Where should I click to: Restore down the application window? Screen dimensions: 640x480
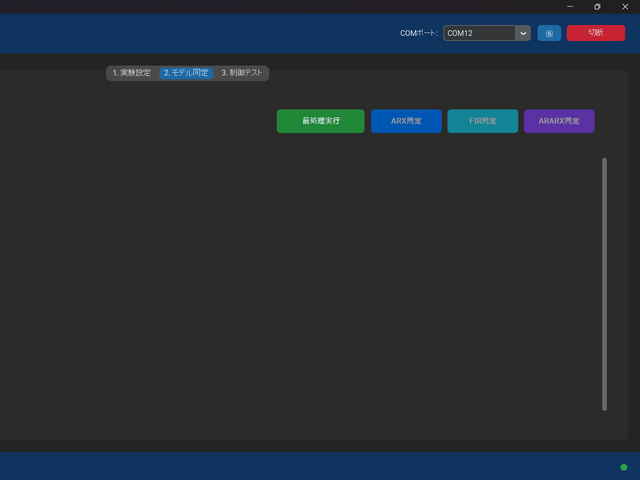[597, 7]
